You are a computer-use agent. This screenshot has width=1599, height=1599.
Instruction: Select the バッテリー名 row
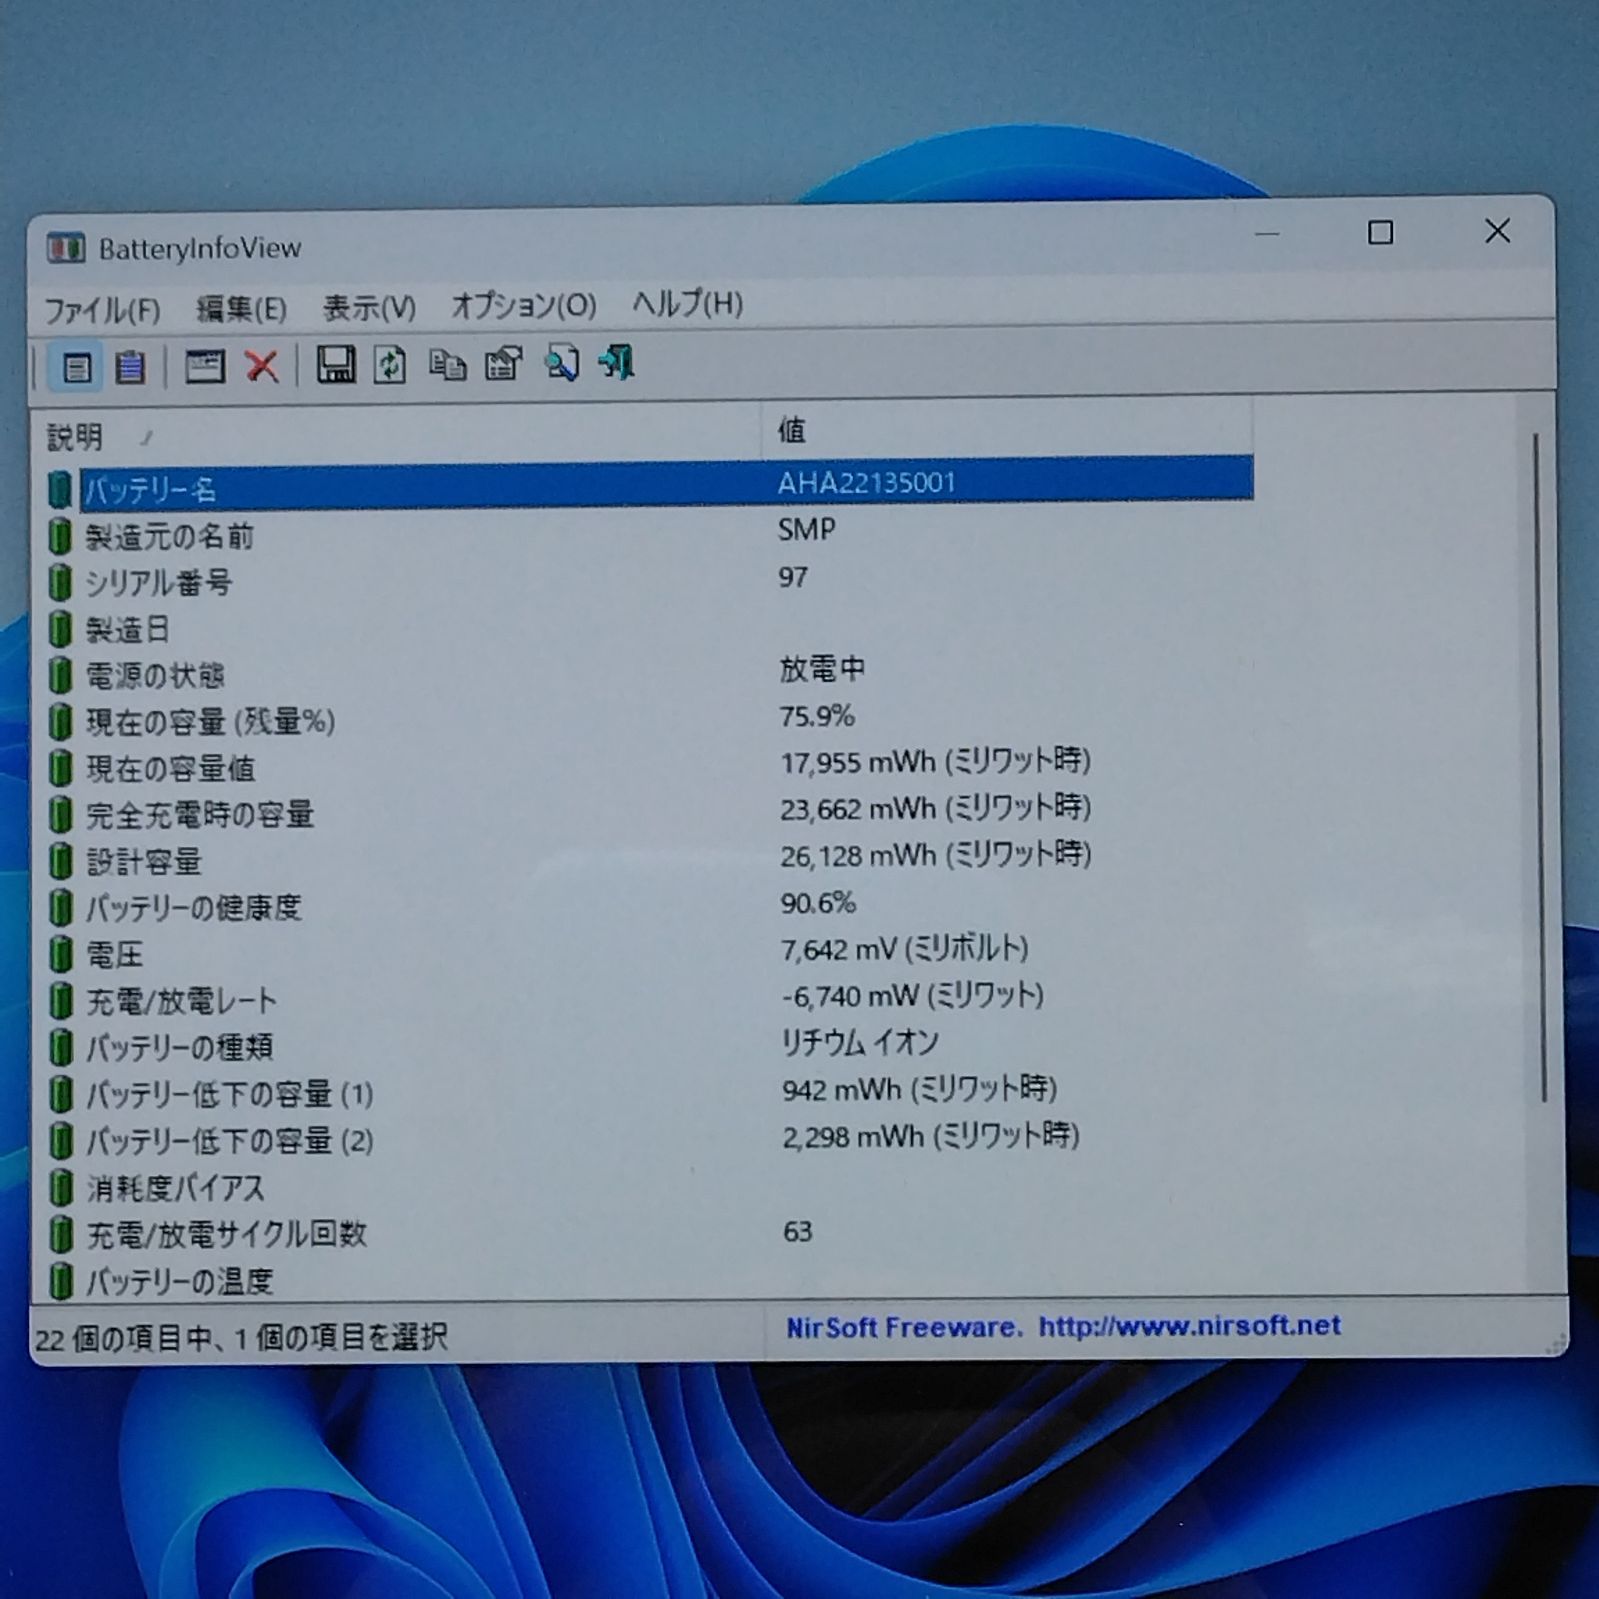tap(649, 486)
